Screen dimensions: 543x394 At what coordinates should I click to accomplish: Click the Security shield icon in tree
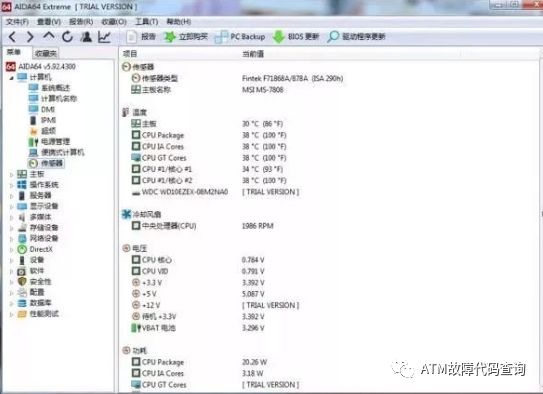[22, 281]
